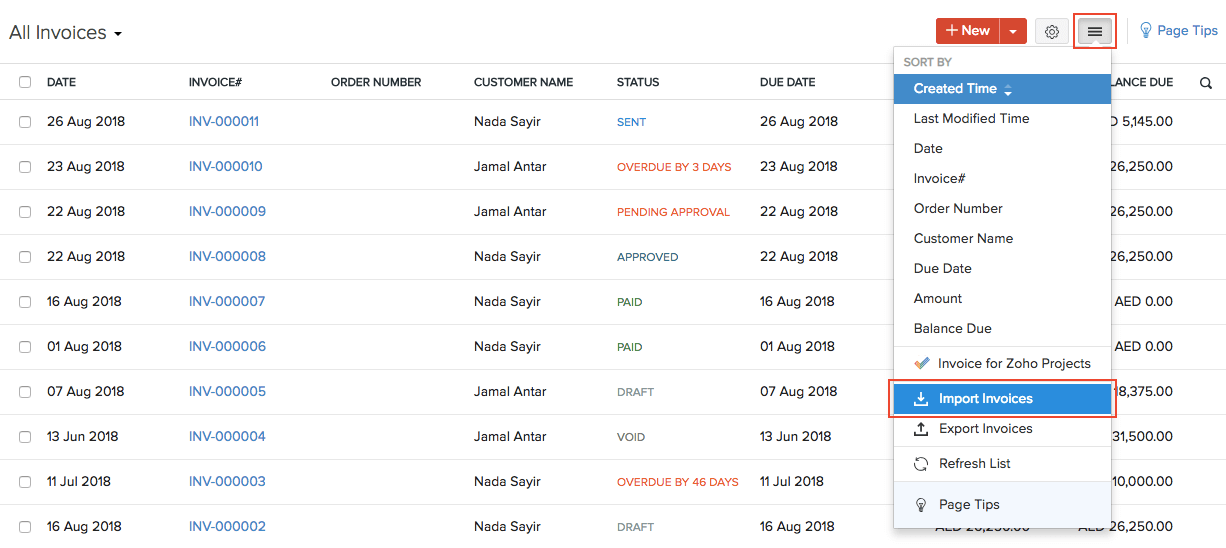Toggle the select-all checkbox in header
Image resolution: width=1226 pixels, height=548 pixels.
click(25, 82)
